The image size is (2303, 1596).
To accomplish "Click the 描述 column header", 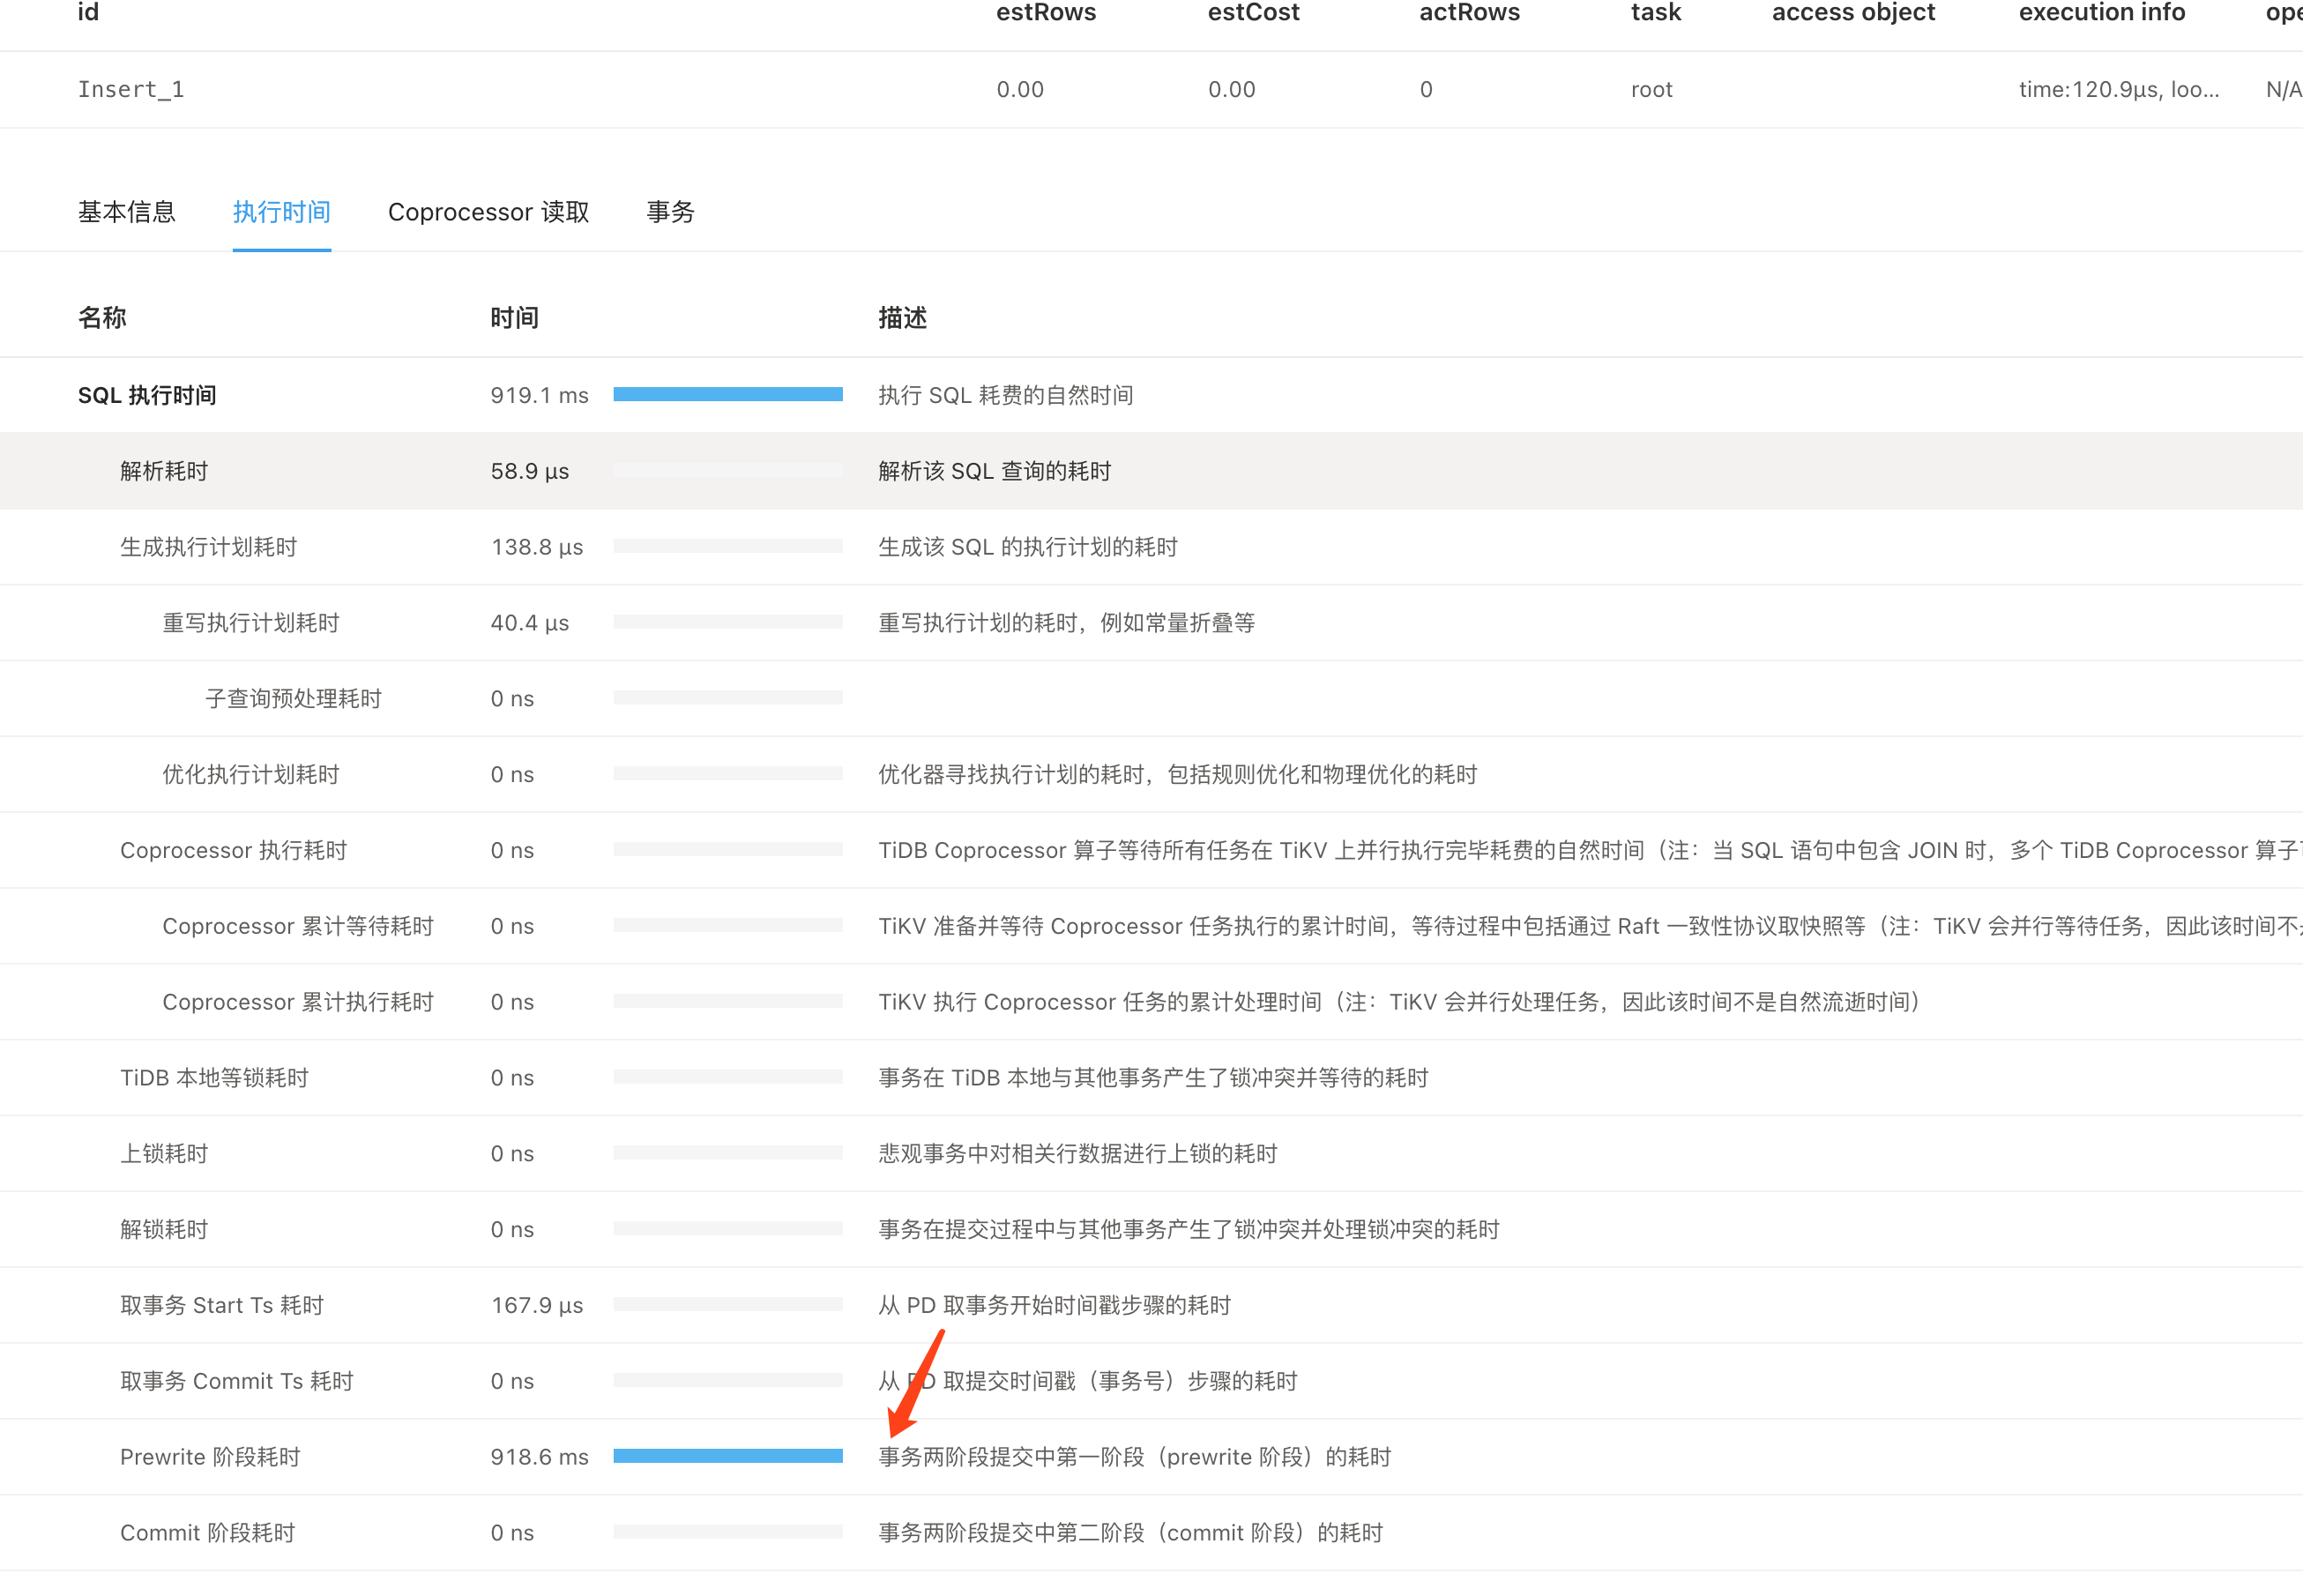I will pyautogui.click(x=903, y=318).
